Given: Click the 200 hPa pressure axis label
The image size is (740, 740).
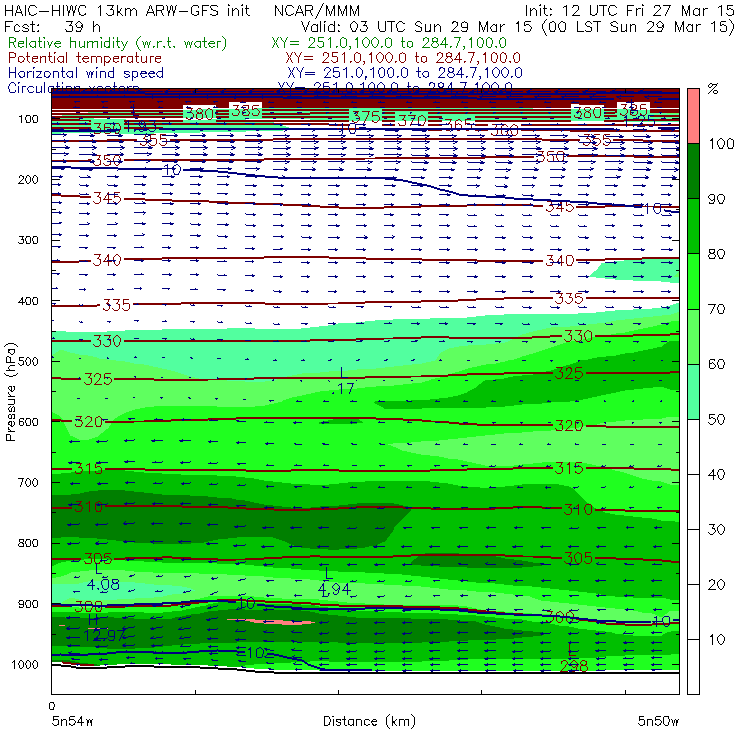Looking at the screenshot, I should pos(28,179).
